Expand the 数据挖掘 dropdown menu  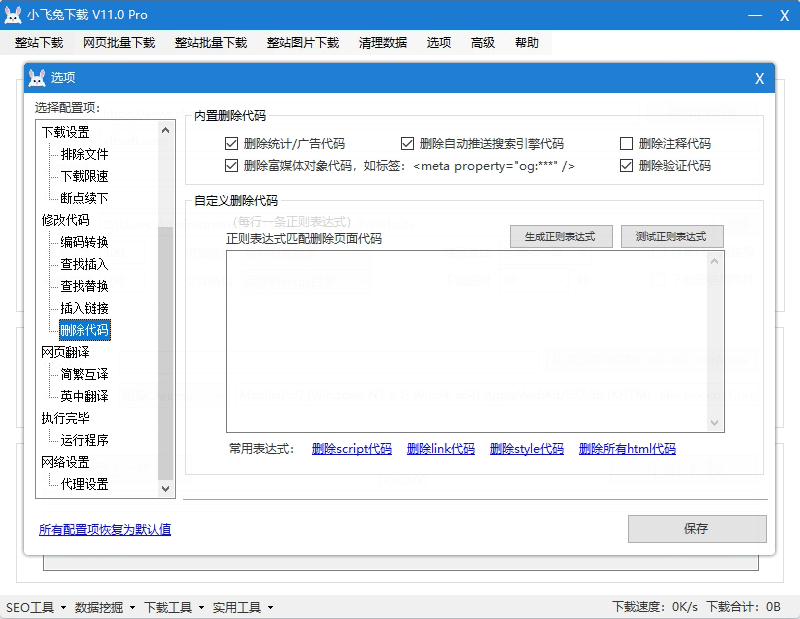coord(104,607)
